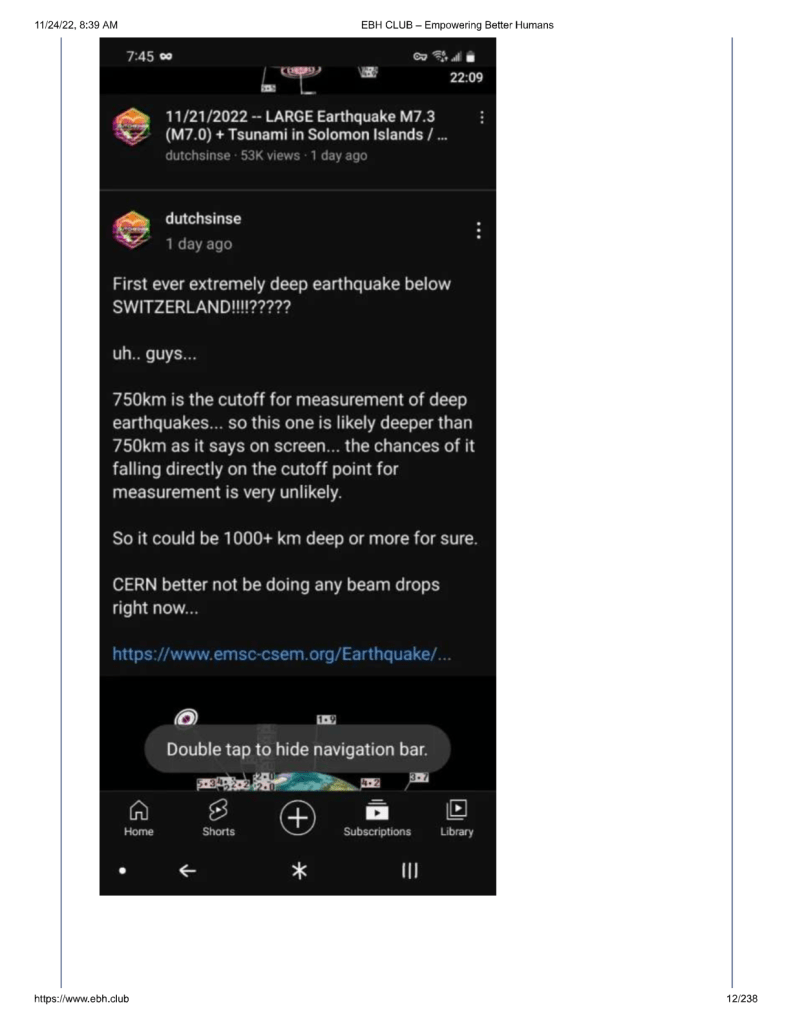Tap the small dot in the navigation bar
Viewport: 791px width, 1023px height.
pos(122,871)
